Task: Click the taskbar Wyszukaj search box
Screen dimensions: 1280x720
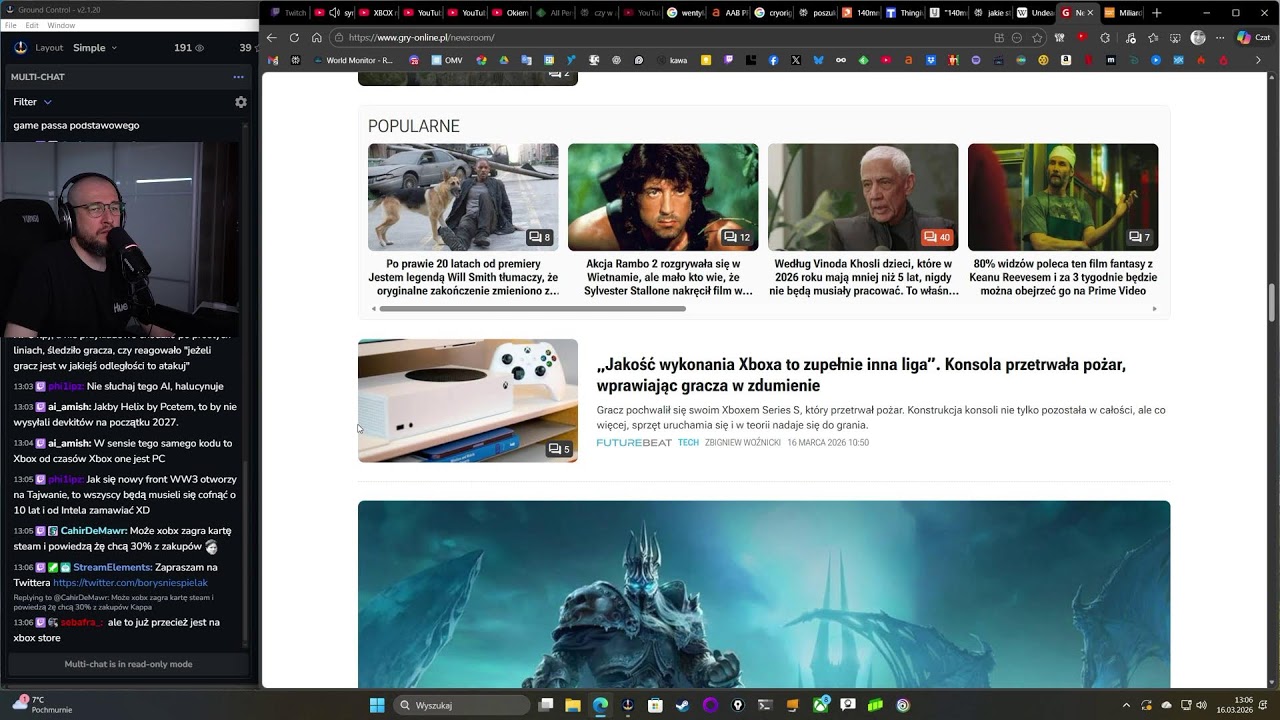Action: pos(461,705)
